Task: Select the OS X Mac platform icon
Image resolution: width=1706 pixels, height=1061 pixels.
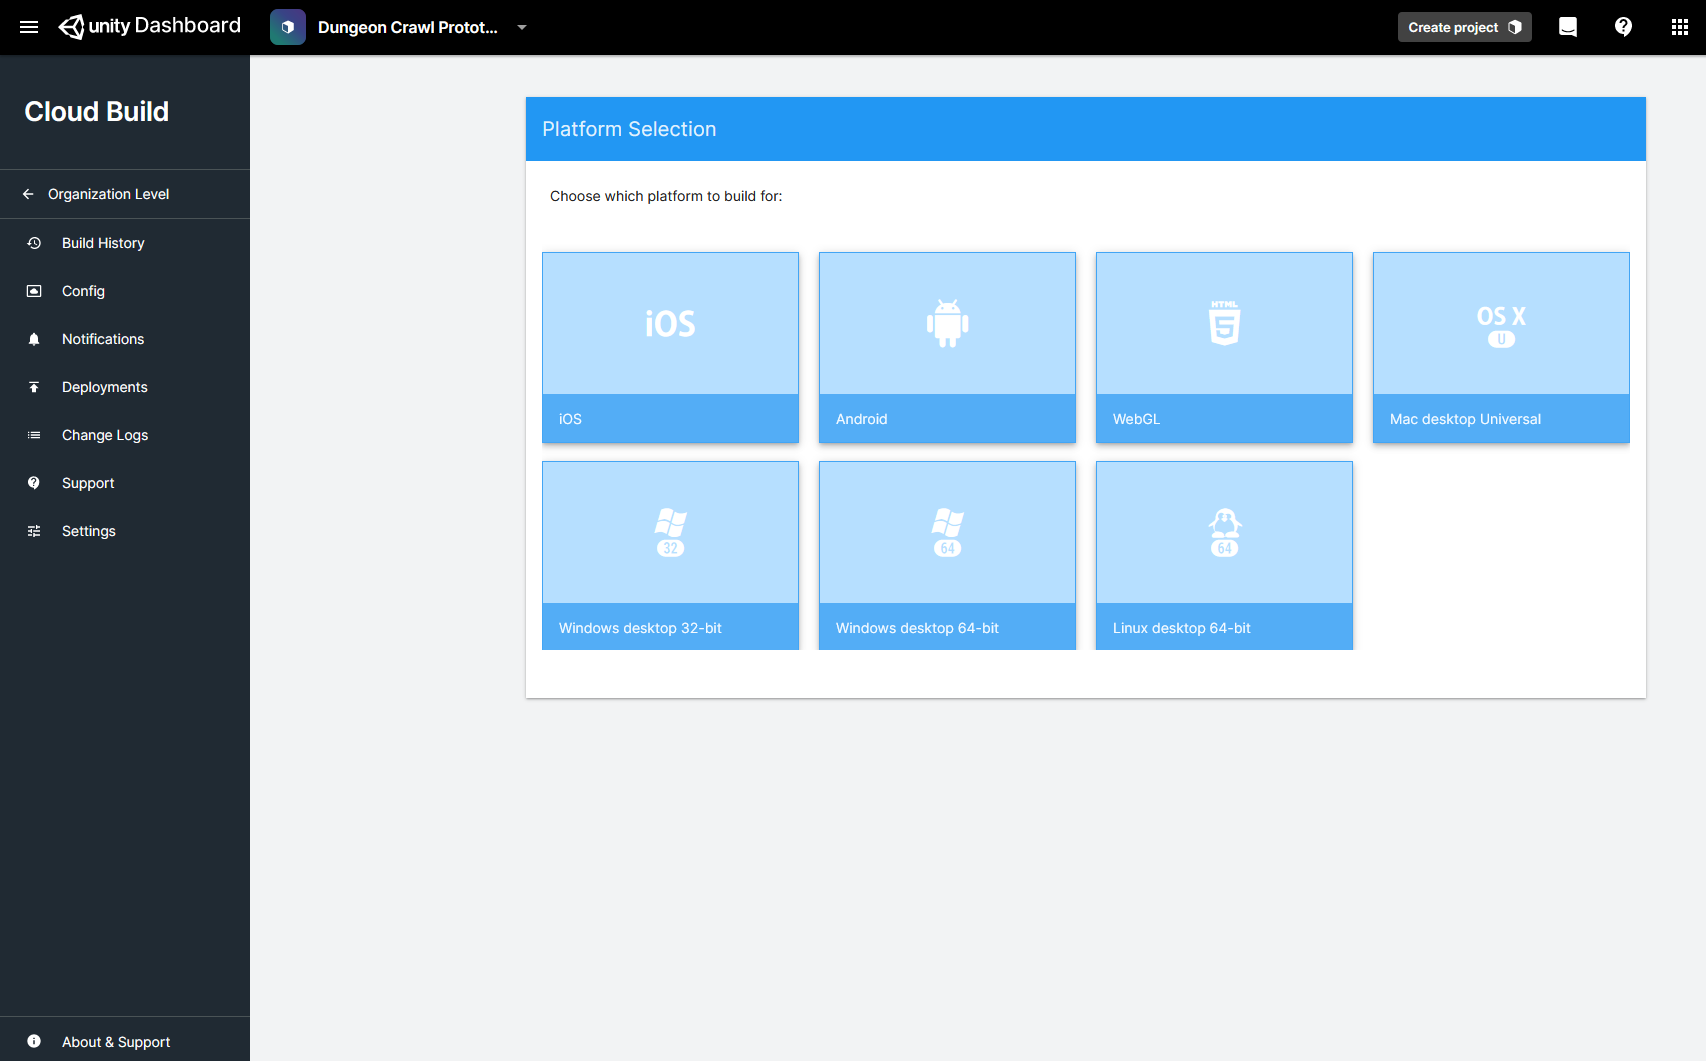Action: pyautogui.click(x=1501, y=325)
